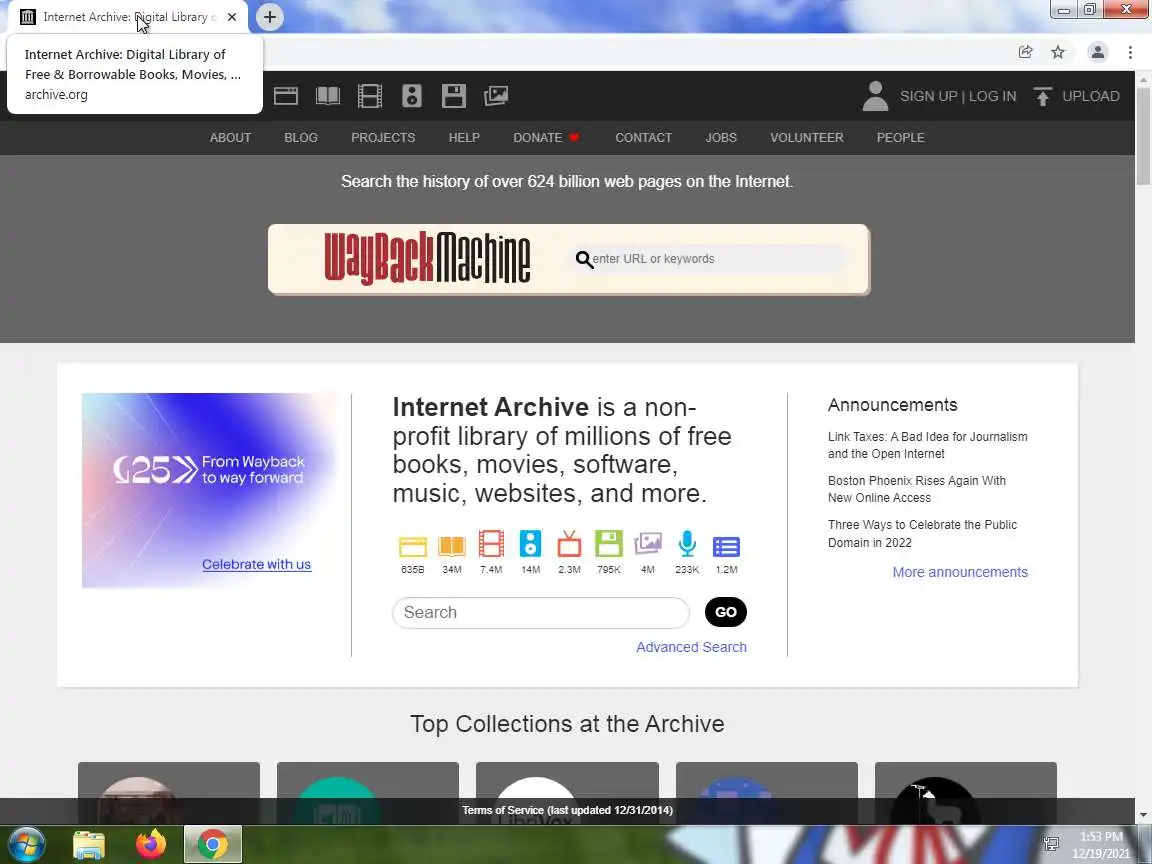Open Three Ways to Celebrate Public Domain announcement

pyautogui.click(x=922, y=533)
